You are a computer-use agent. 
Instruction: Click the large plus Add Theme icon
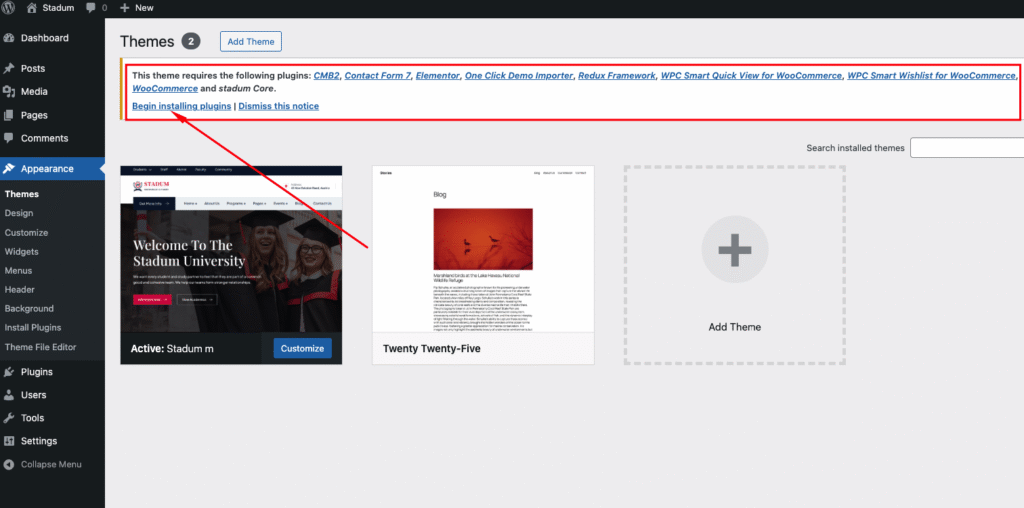735,249
